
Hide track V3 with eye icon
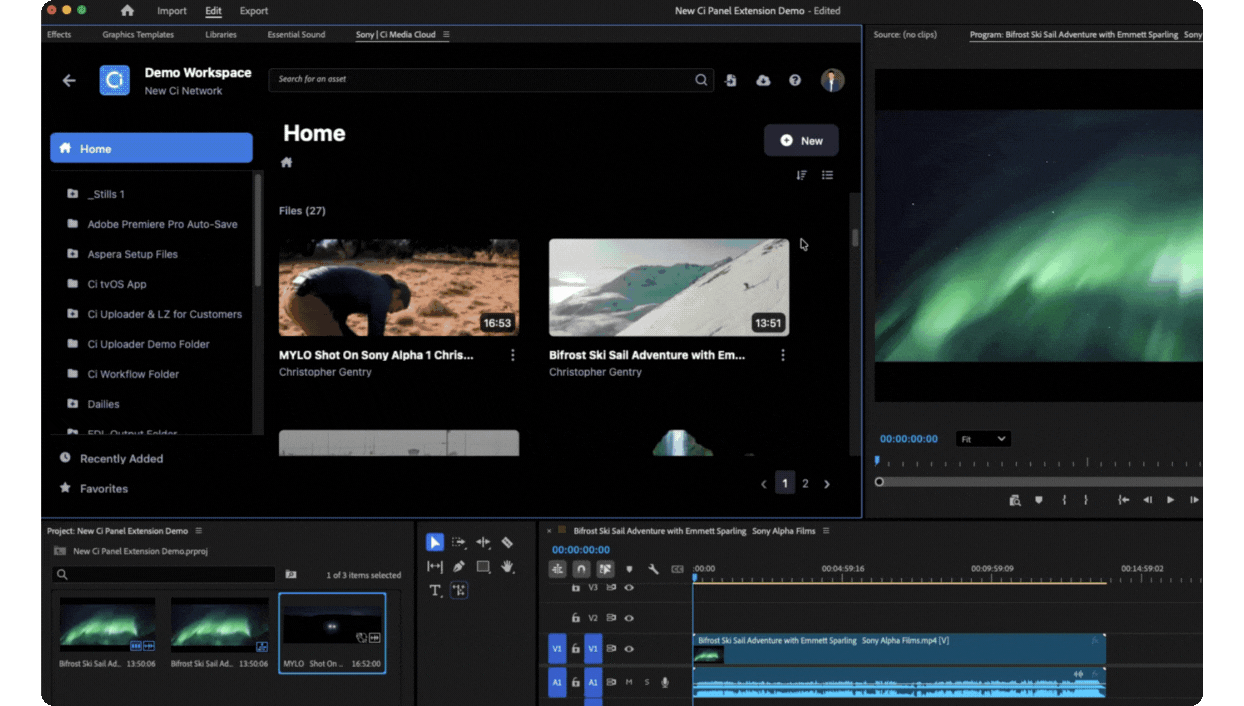point(629,588)
